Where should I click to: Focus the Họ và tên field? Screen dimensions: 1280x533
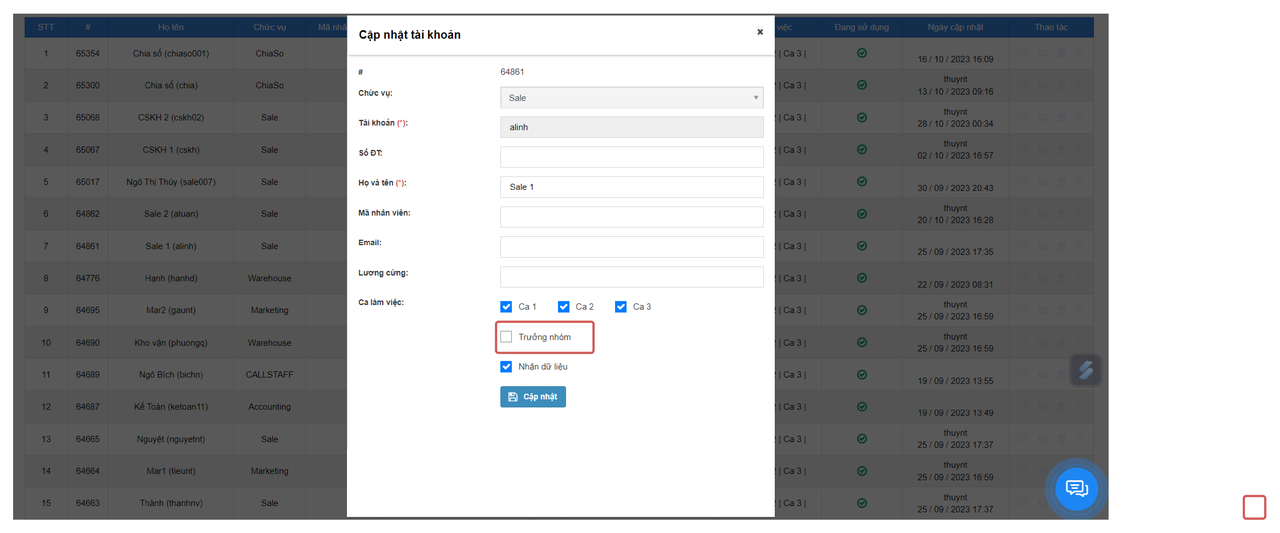tap(631, 187)
